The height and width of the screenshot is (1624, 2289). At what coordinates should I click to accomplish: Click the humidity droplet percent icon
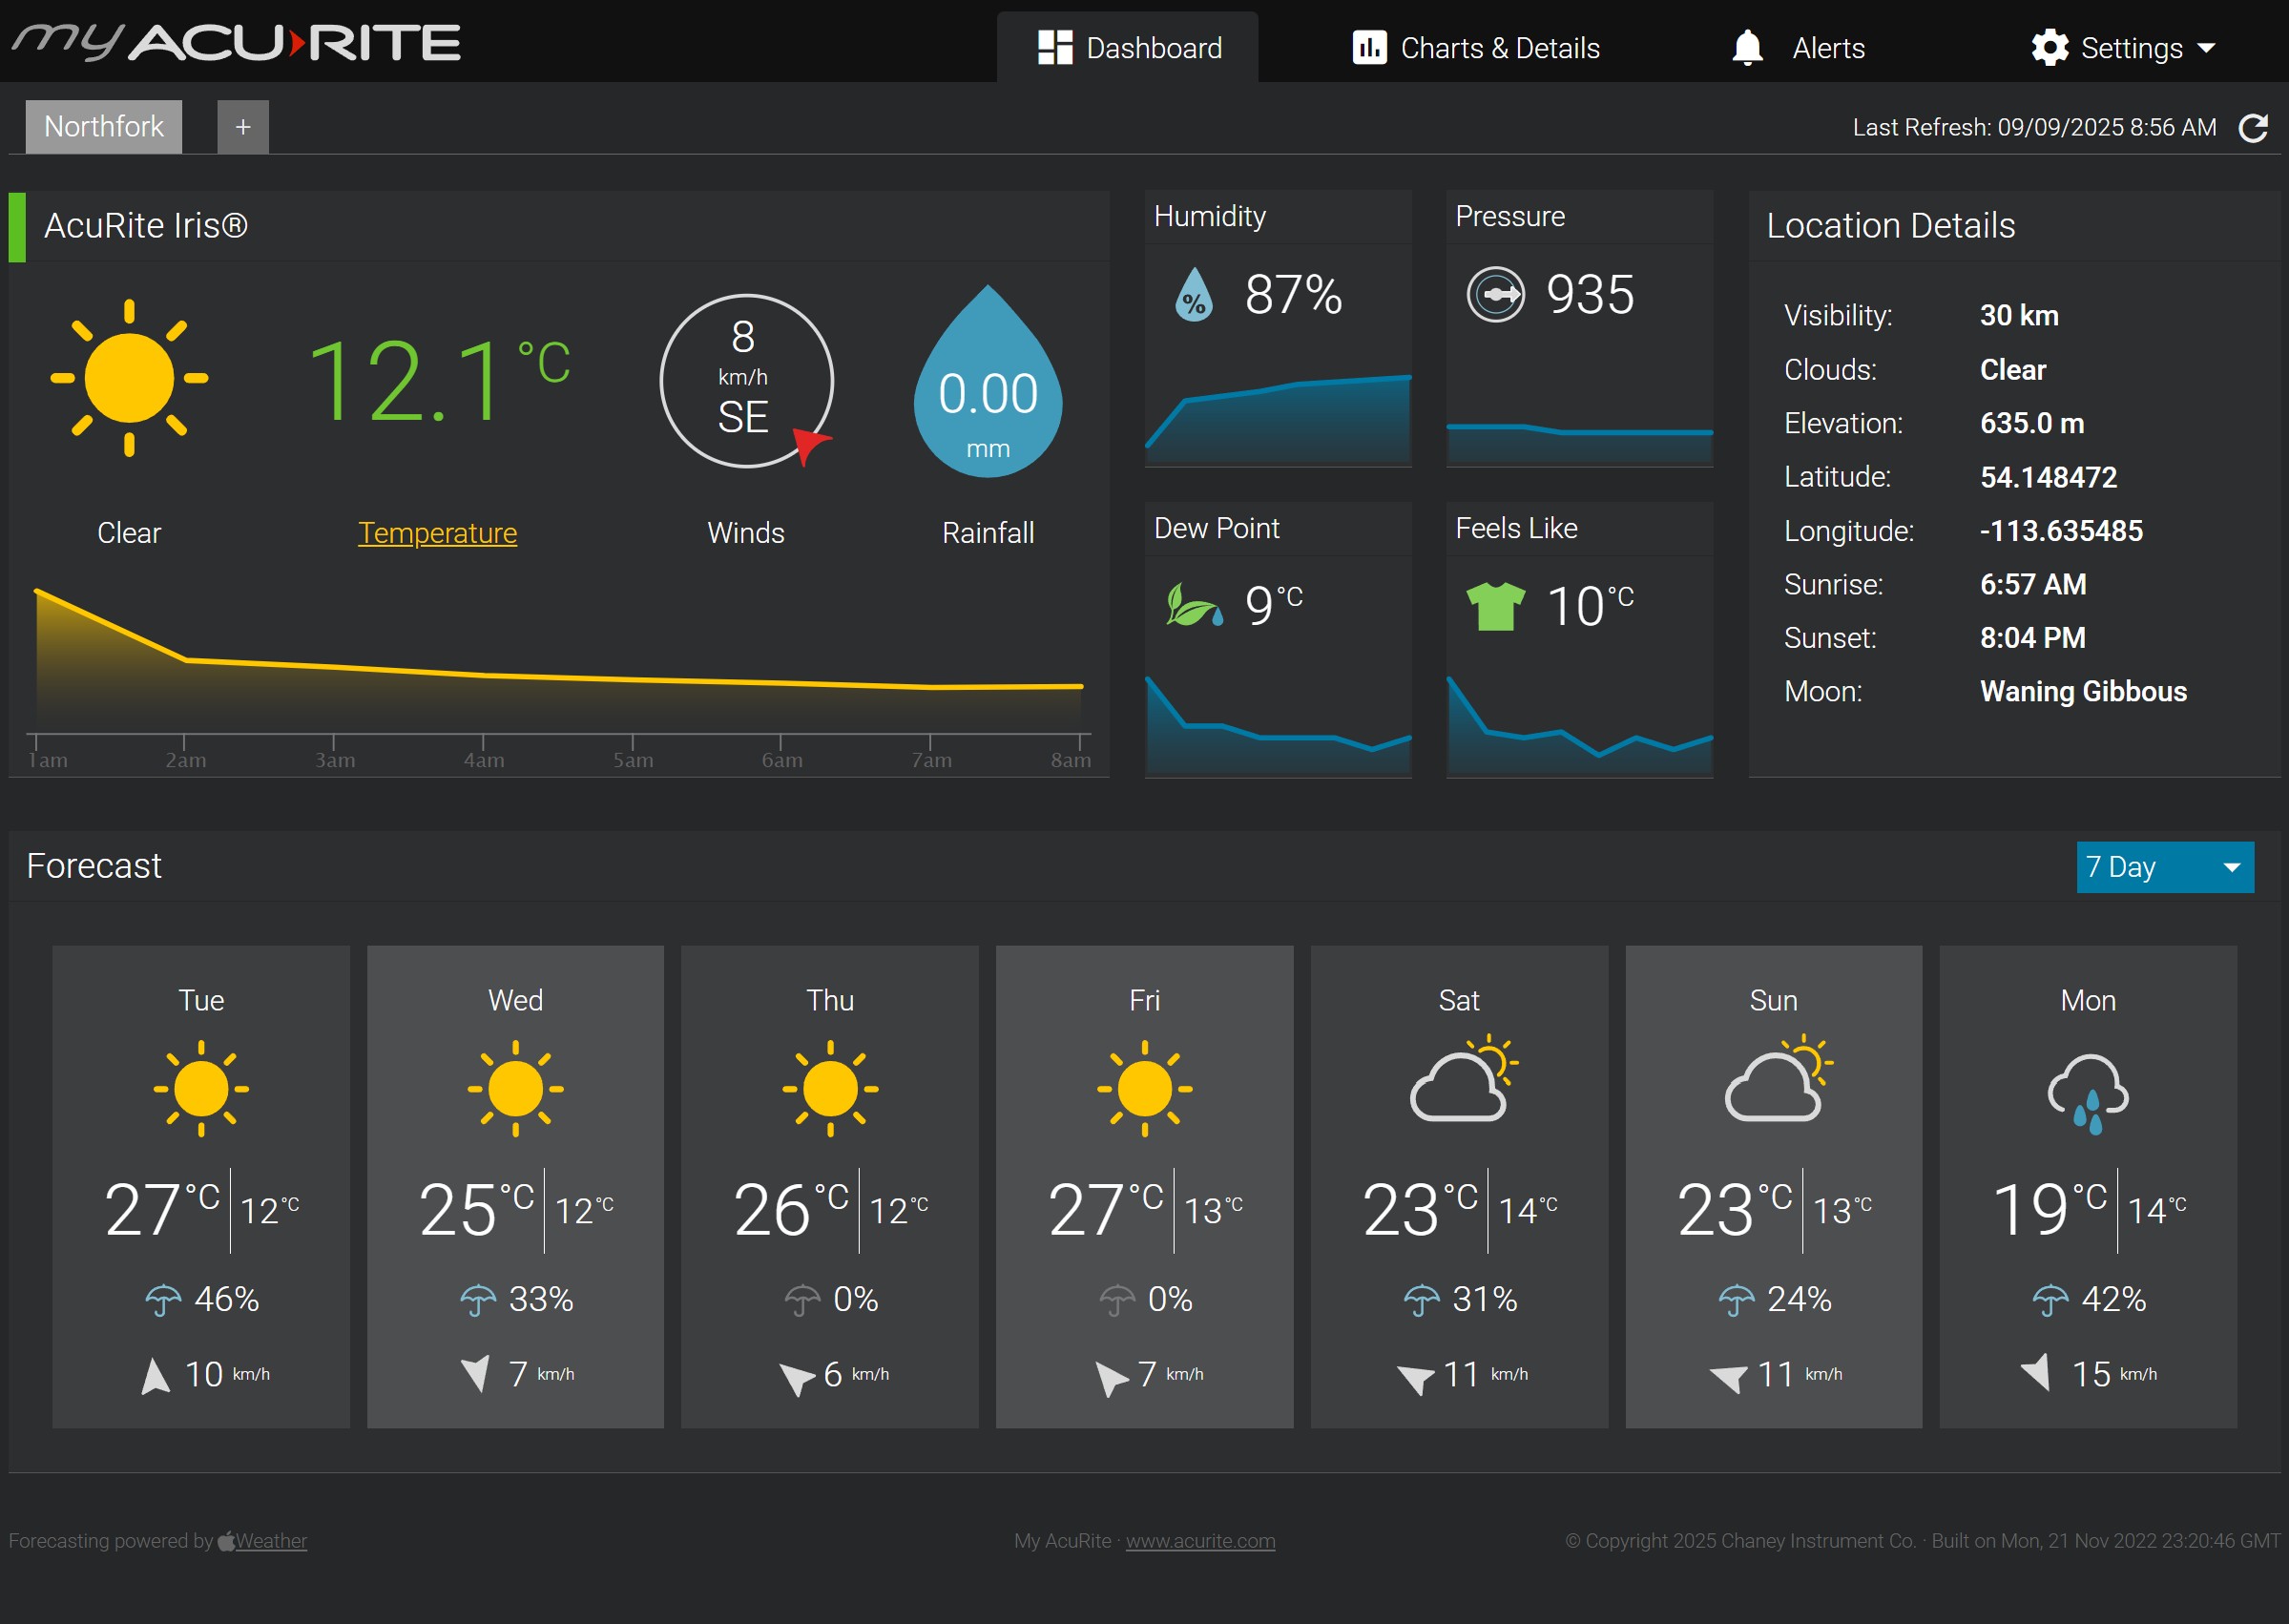(x=1194, y=295)
